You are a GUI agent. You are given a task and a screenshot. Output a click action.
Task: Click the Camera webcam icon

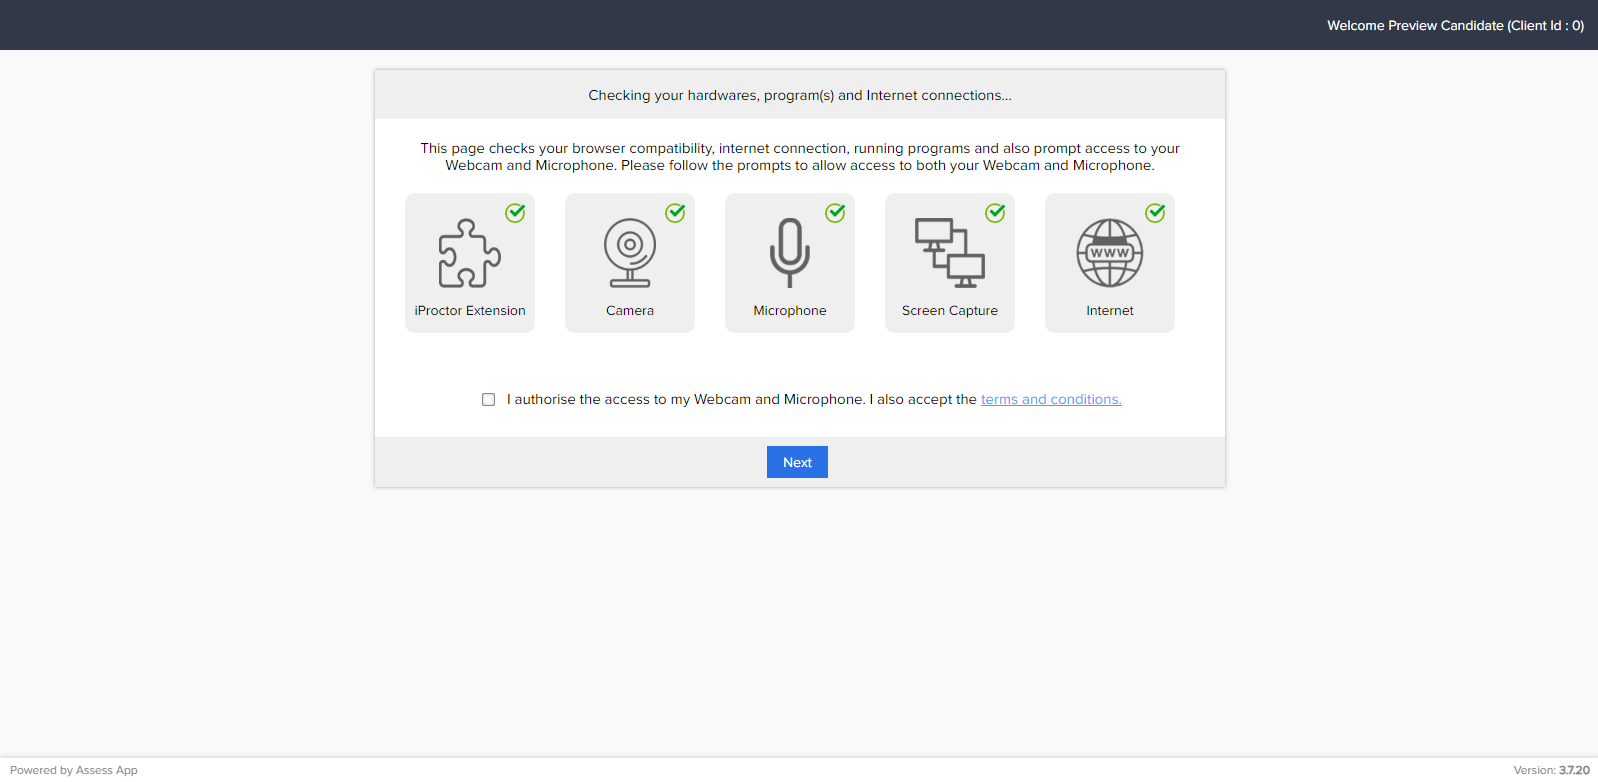tap(629, 253)
